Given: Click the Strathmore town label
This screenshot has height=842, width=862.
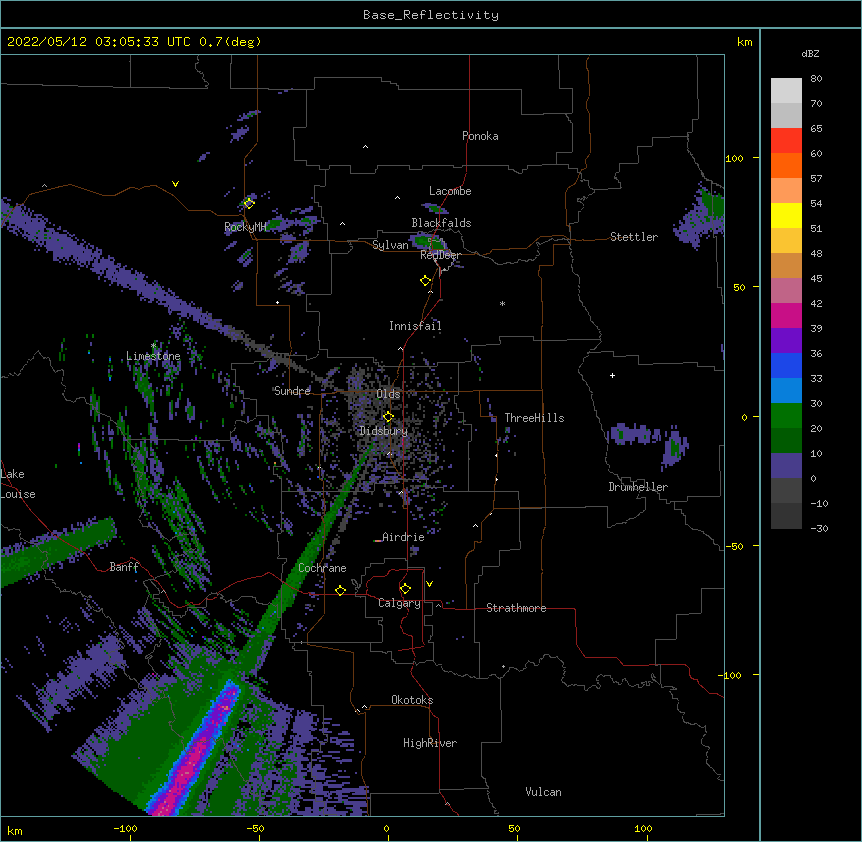Looking at the screenshot, I should click(x=516, y=608).
